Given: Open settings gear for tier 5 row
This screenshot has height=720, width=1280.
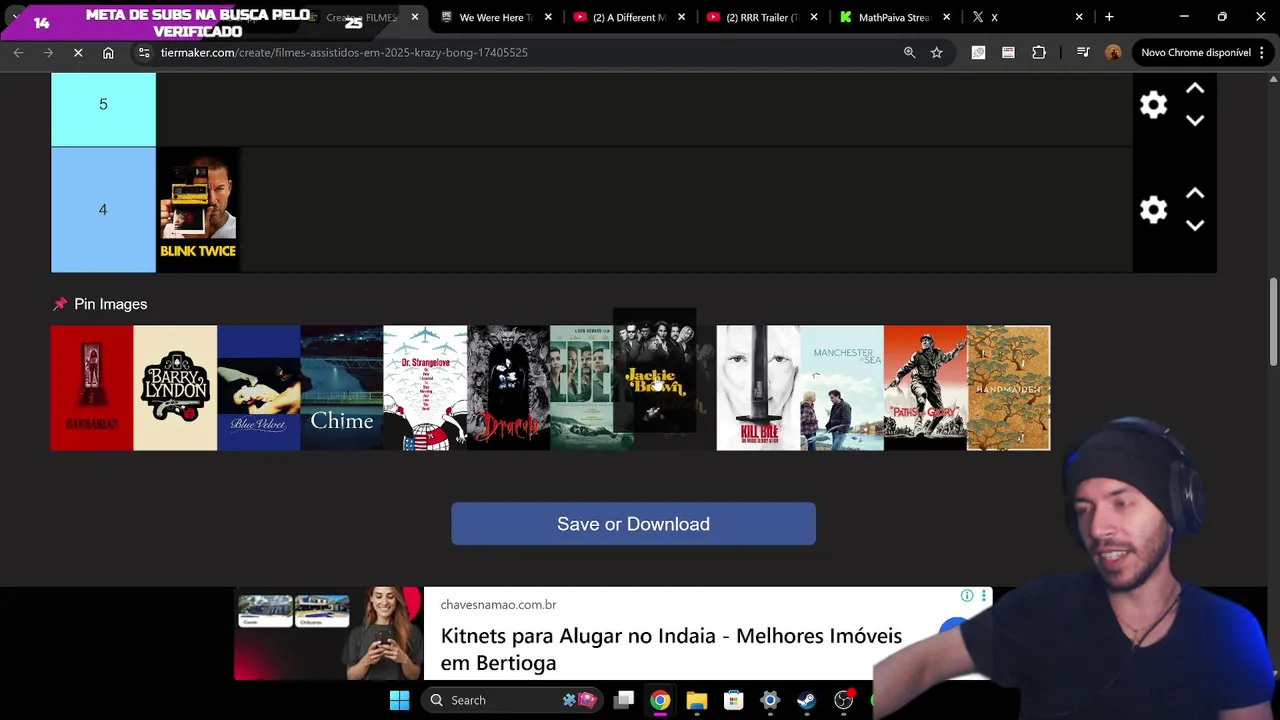Looking at the screenshot, I should (x=1153, y=104).
